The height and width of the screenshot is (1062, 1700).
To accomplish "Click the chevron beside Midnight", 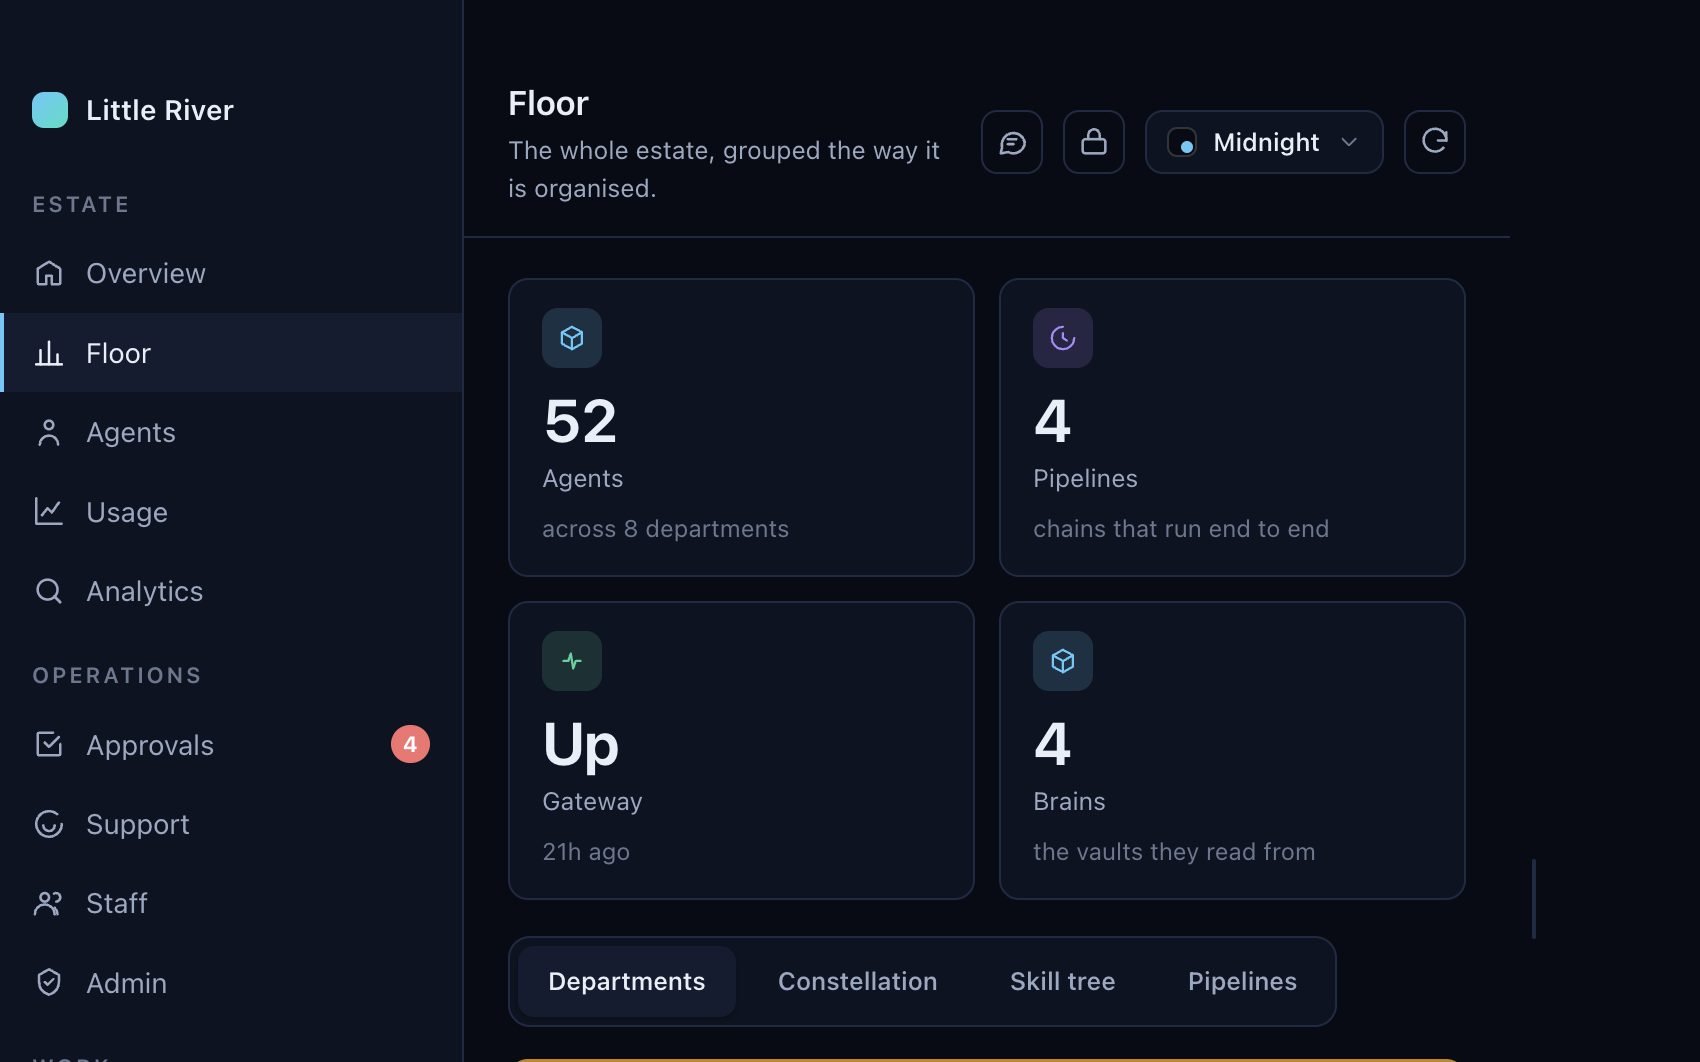I will (x=1349, y=142).
